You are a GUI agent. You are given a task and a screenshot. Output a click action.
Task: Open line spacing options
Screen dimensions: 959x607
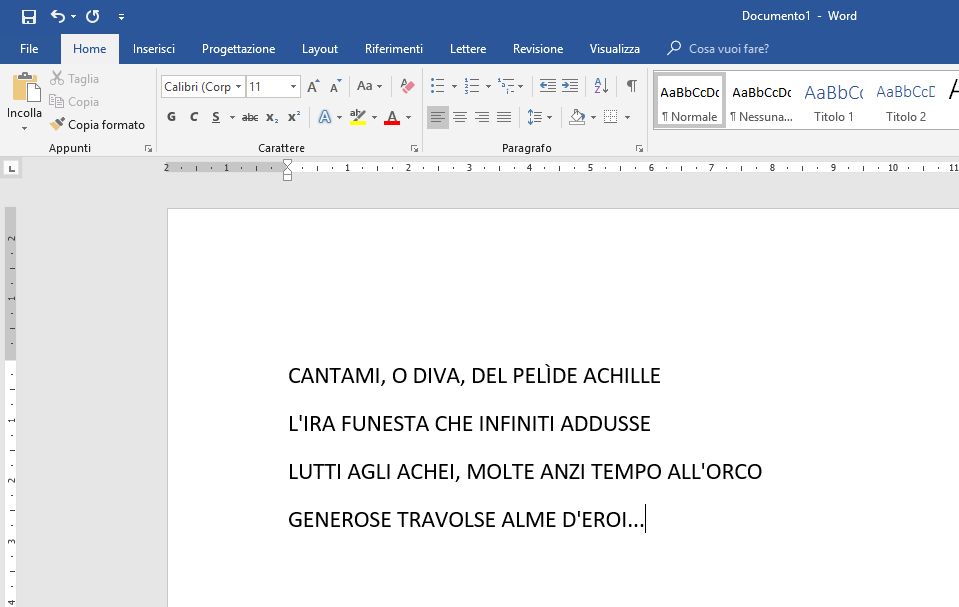point(539,117)
